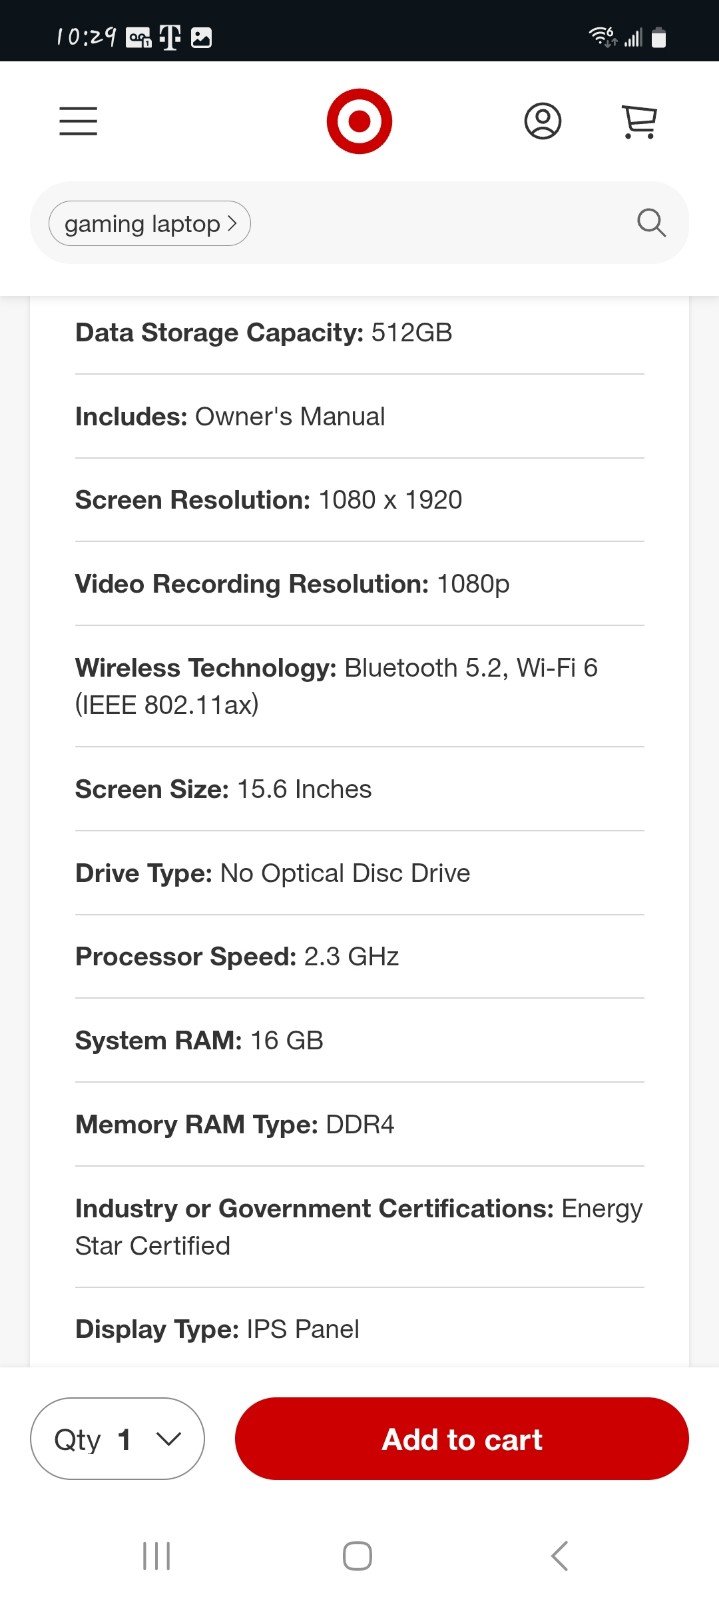Open the recent apps button
Viewport: 719px width, 1600px height.
click(x=157, y=1556)
